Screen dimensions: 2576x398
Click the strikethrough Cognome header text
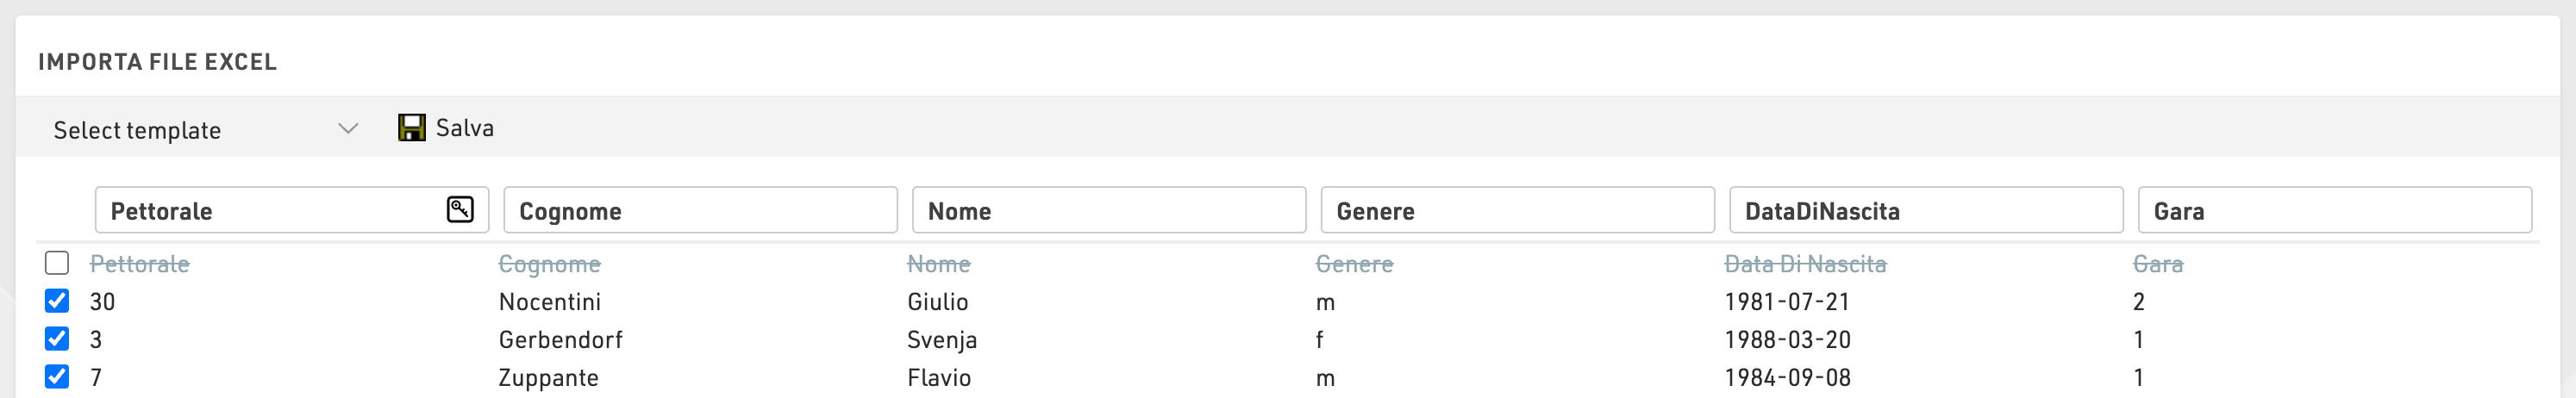549,264
